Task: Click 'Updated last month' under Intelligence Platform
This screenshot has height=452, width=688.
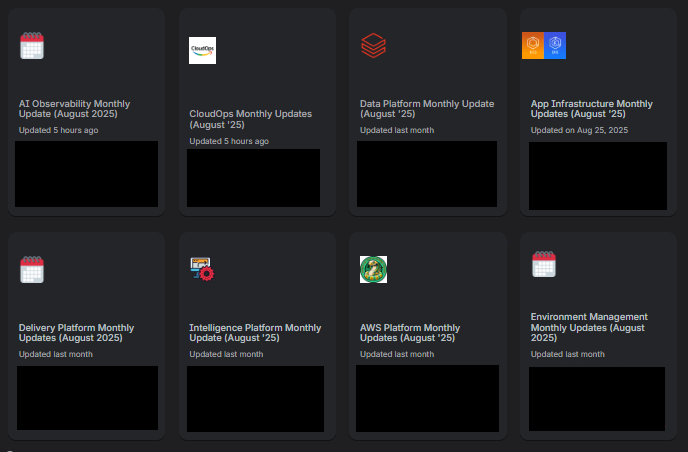Action: 226,354
